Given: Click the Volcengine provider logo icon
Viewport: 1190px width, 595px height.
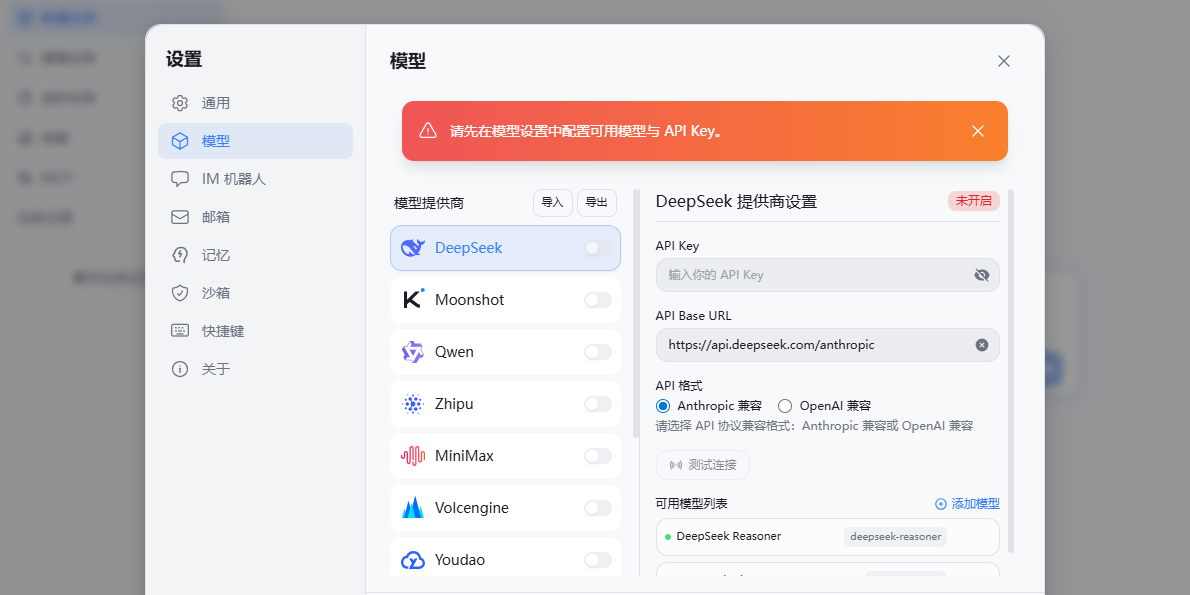Looking at the screenshot, I should click(413, 508).
